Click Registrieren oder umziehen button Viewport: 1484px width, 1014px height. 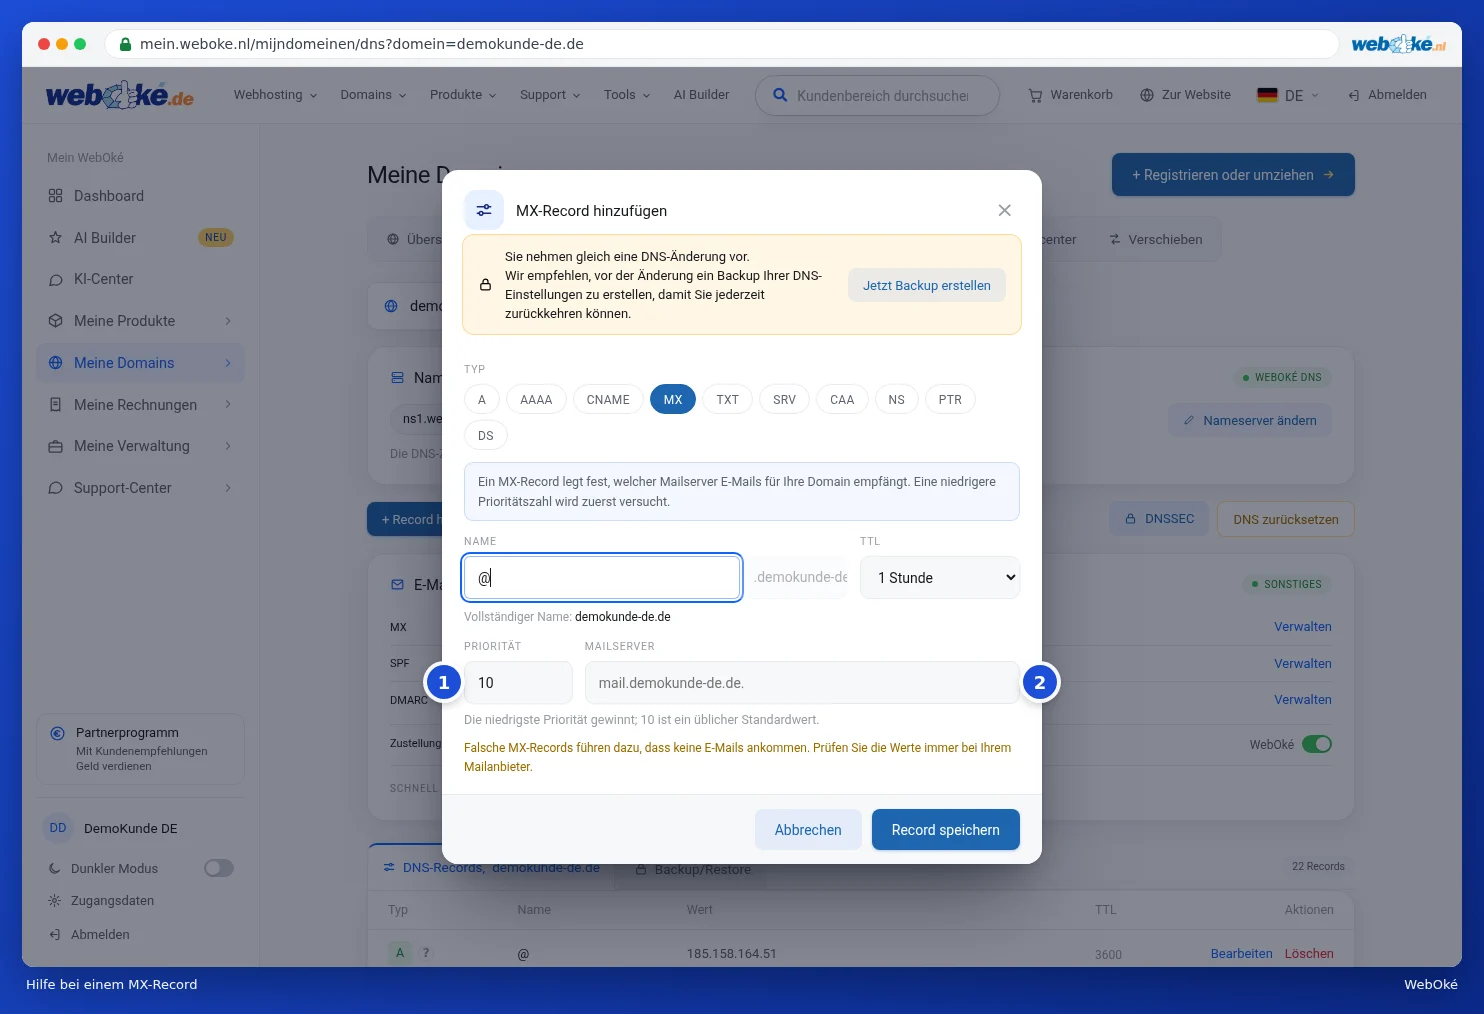click(1233, 175)
